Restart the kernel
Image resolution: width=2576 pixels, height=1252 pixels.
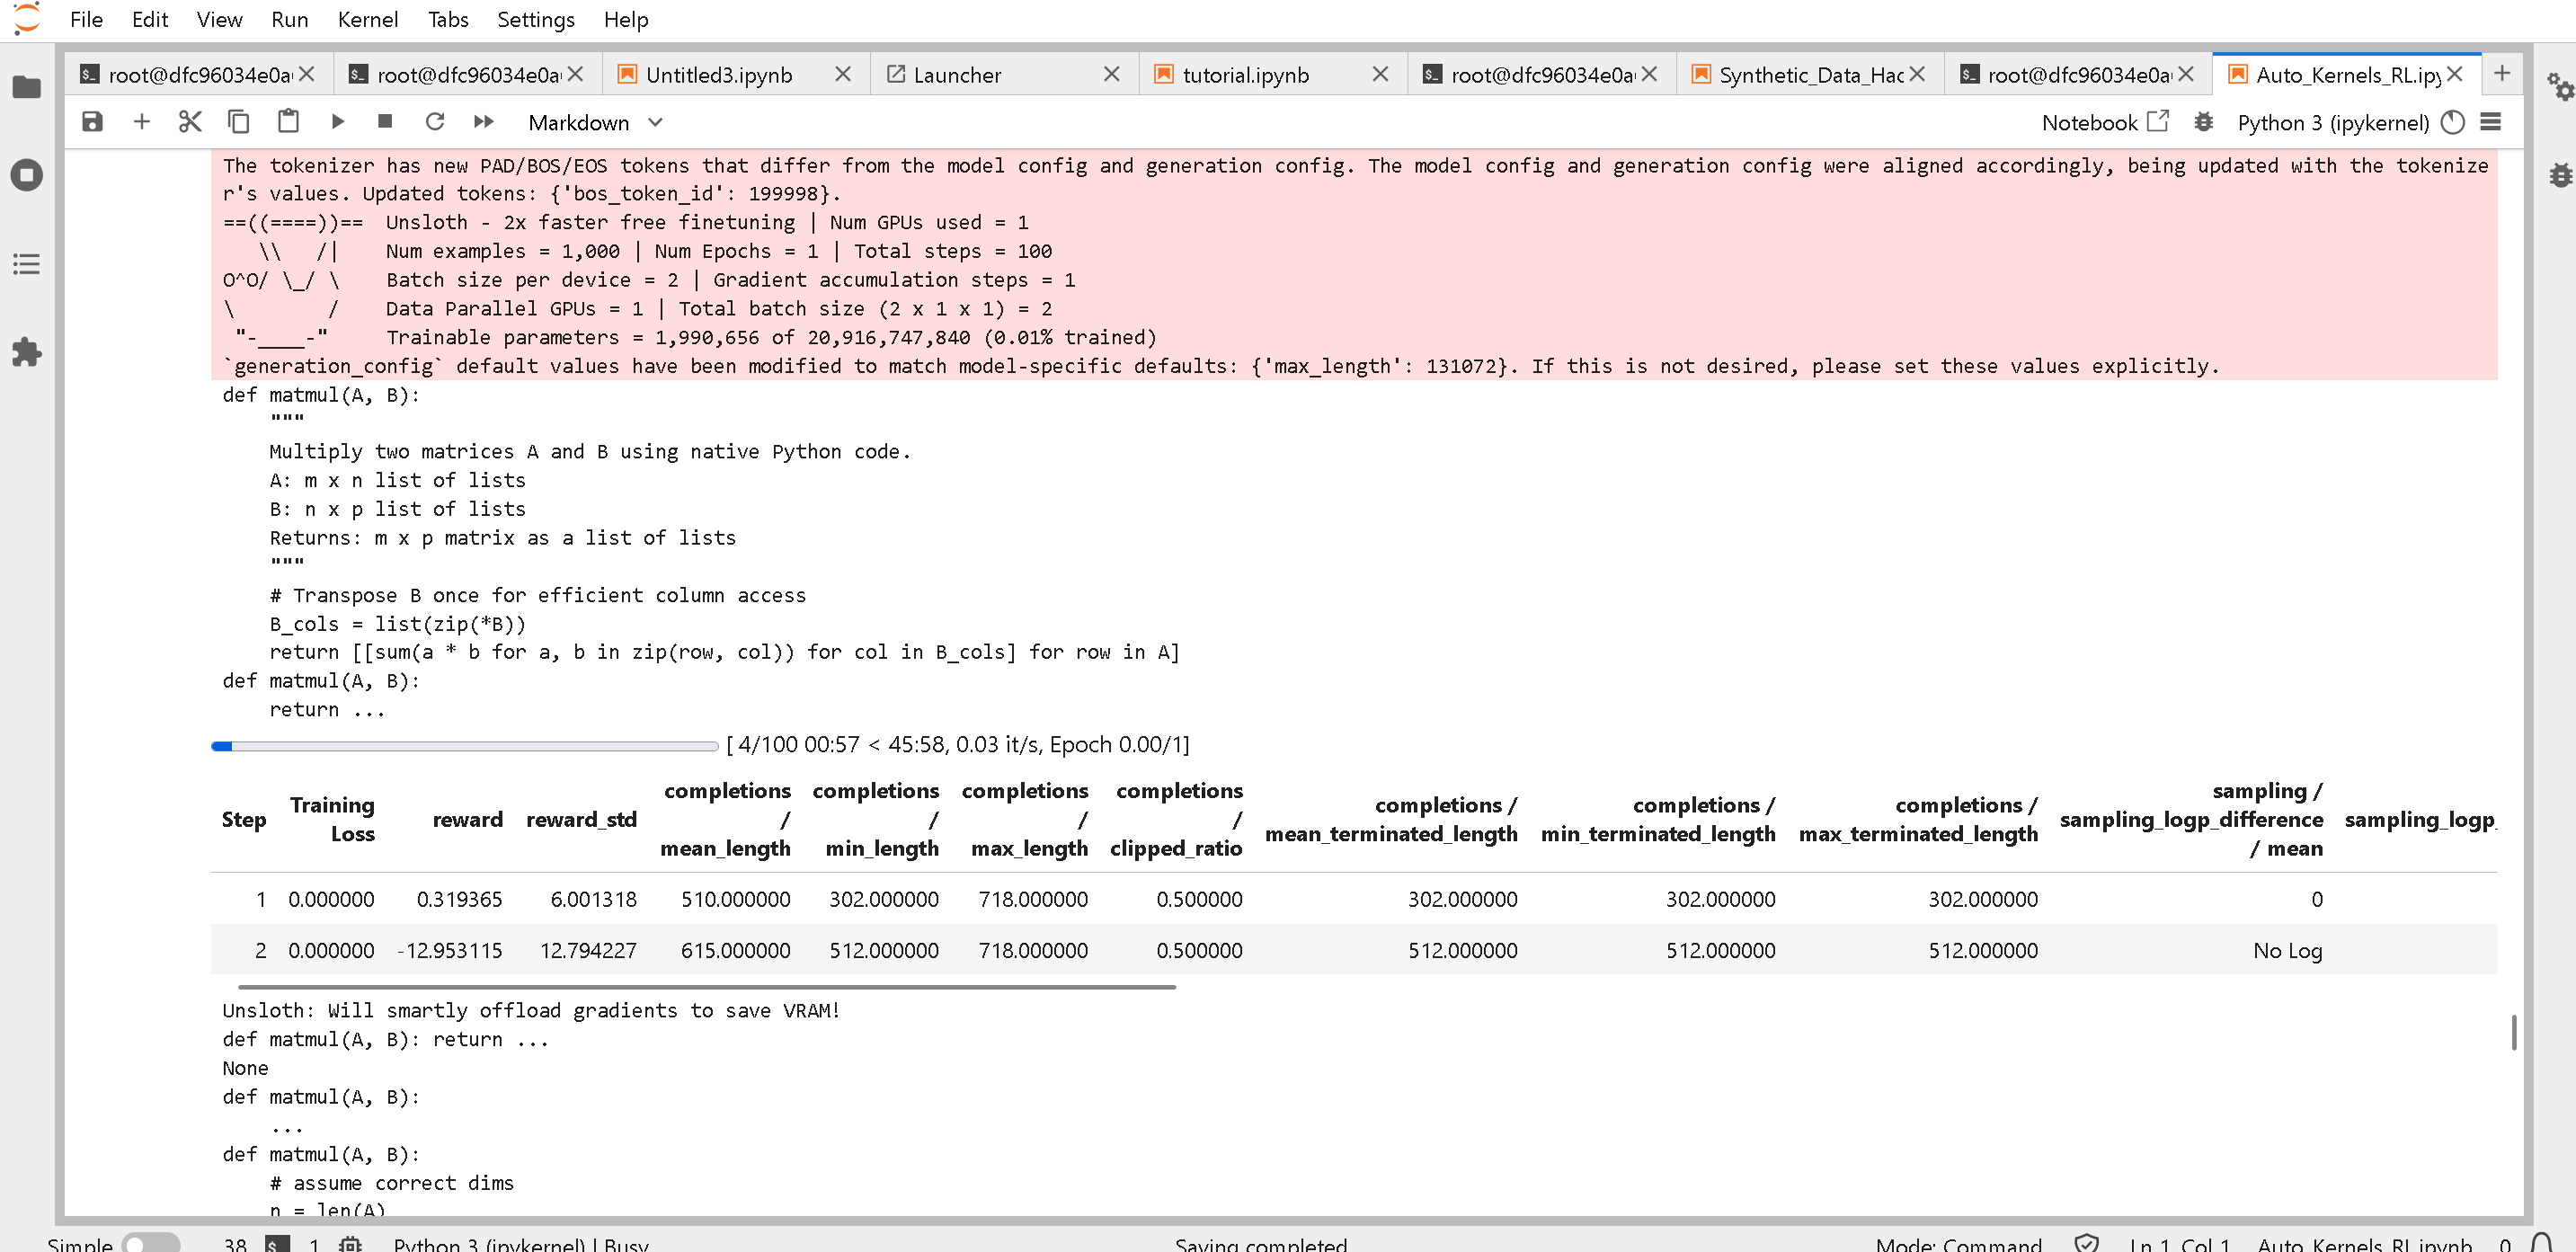point(434,122)
